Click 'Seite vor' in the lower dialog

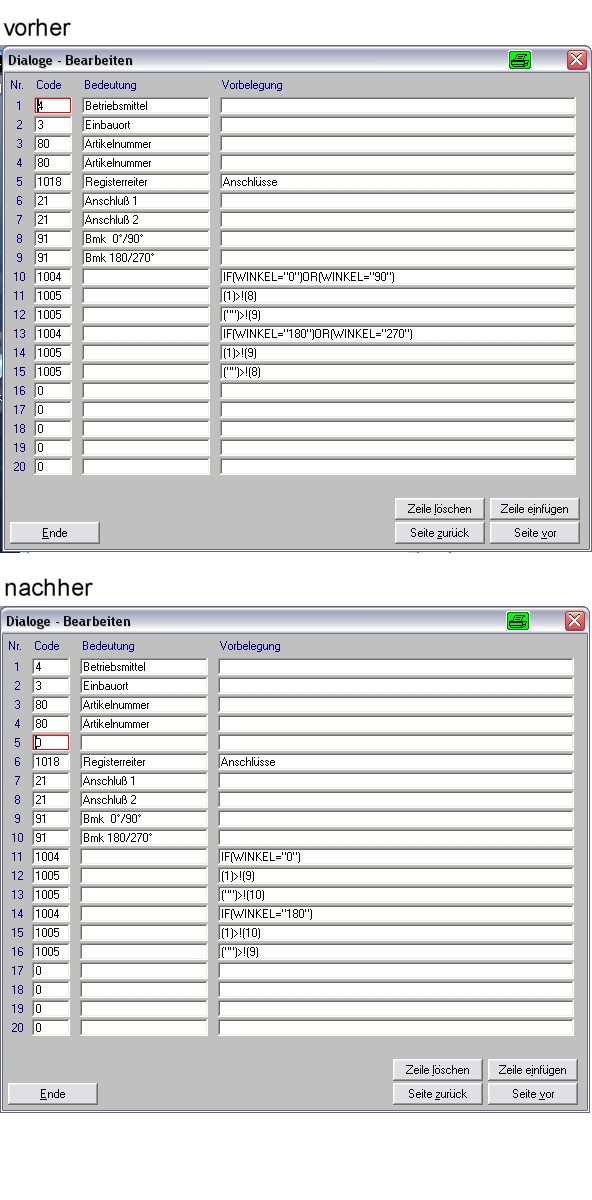(x=532, y=1094)
